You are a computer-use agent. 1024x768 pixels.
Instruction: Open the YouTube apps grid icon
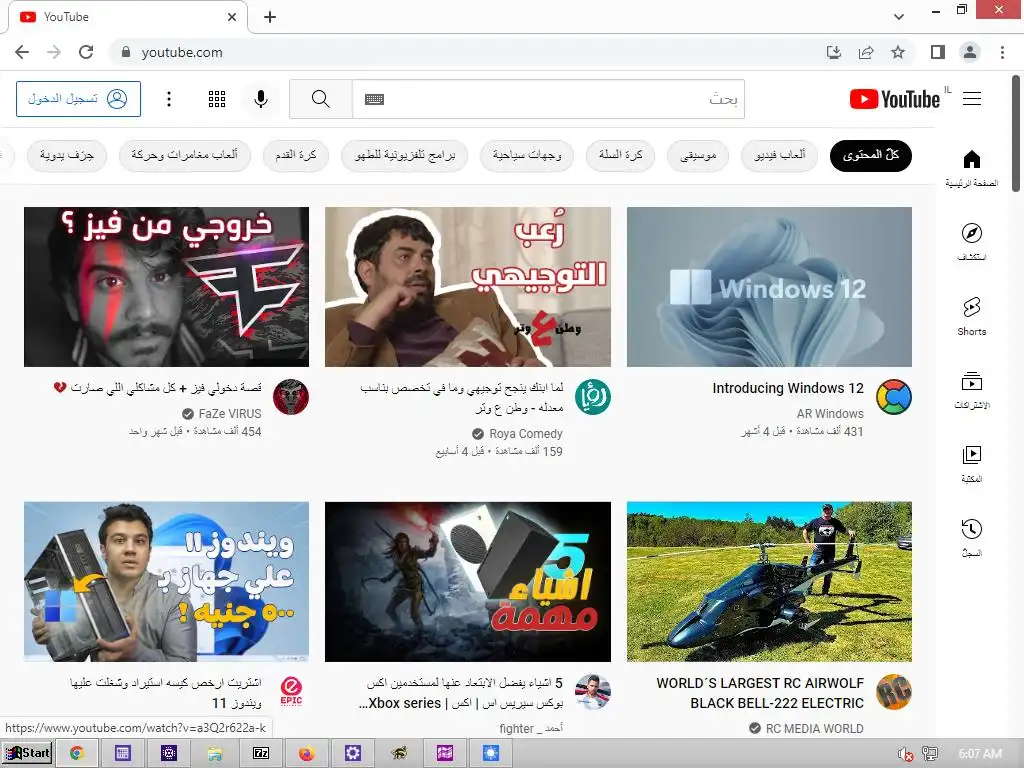coord(217,99)
